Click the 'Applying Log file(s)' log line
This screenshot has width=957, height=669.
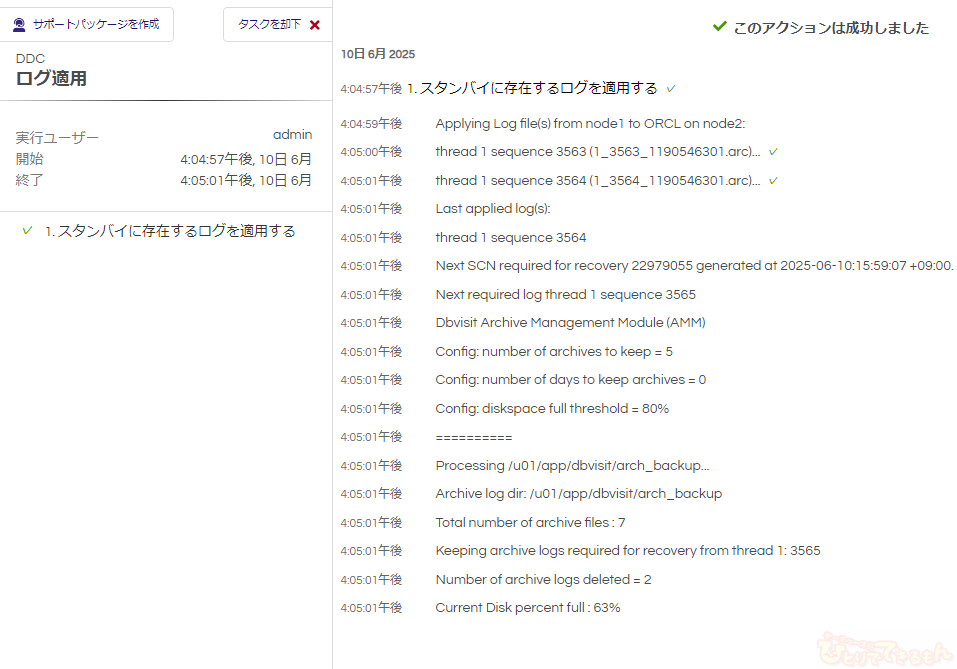[x=590, y=124]
